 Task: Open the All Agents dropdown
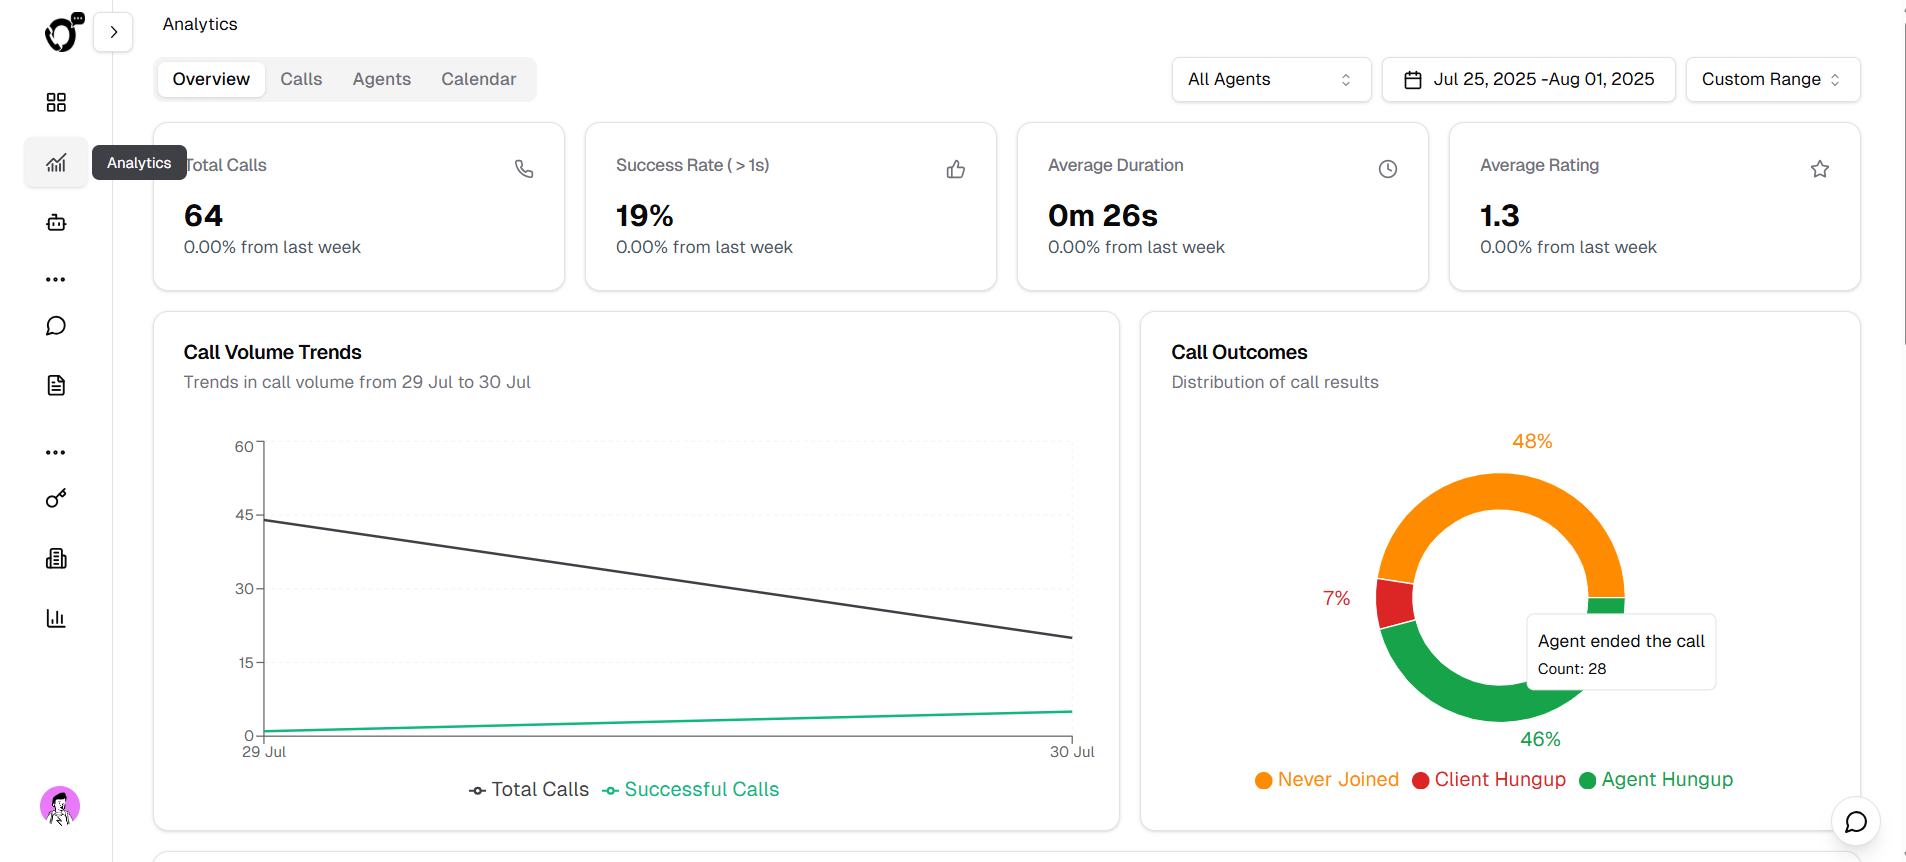click(x=1270, y=79)
